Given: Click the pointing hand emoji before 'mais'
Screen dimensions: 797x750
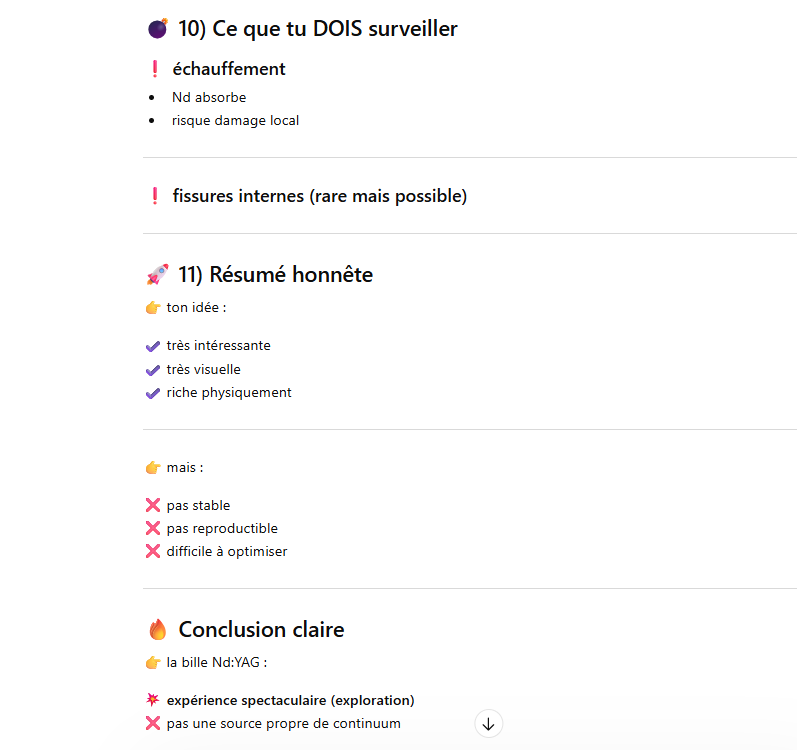Looking at the screenshot, I should (153, 468).
